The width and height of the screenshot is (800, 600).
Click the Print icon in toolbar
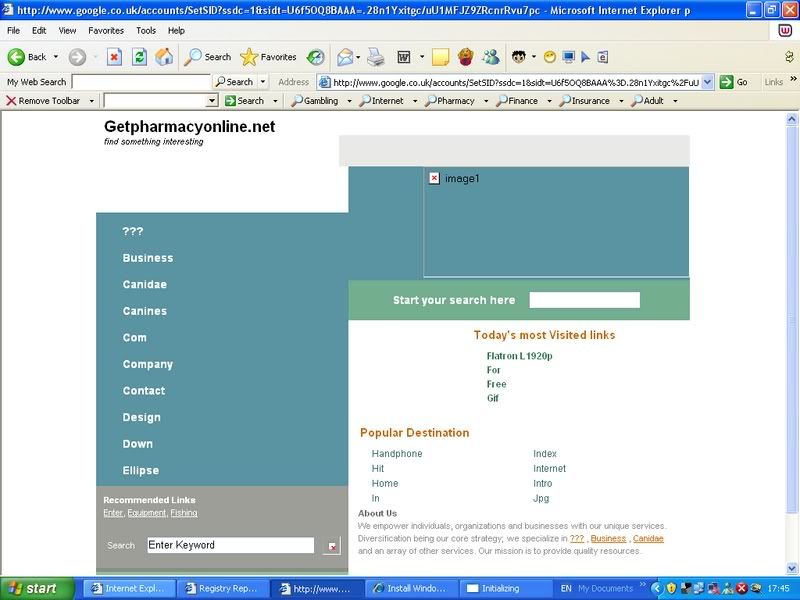[375, 57]
